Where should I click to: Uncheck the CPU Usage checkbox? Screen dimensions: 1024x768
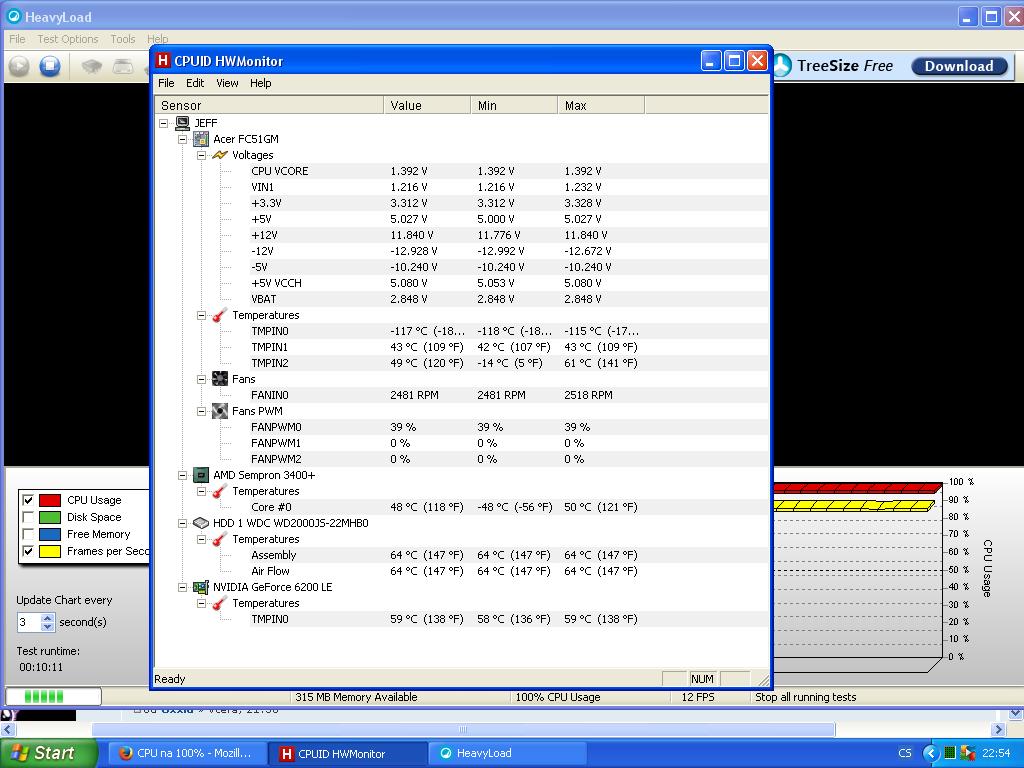click(28, 500)
